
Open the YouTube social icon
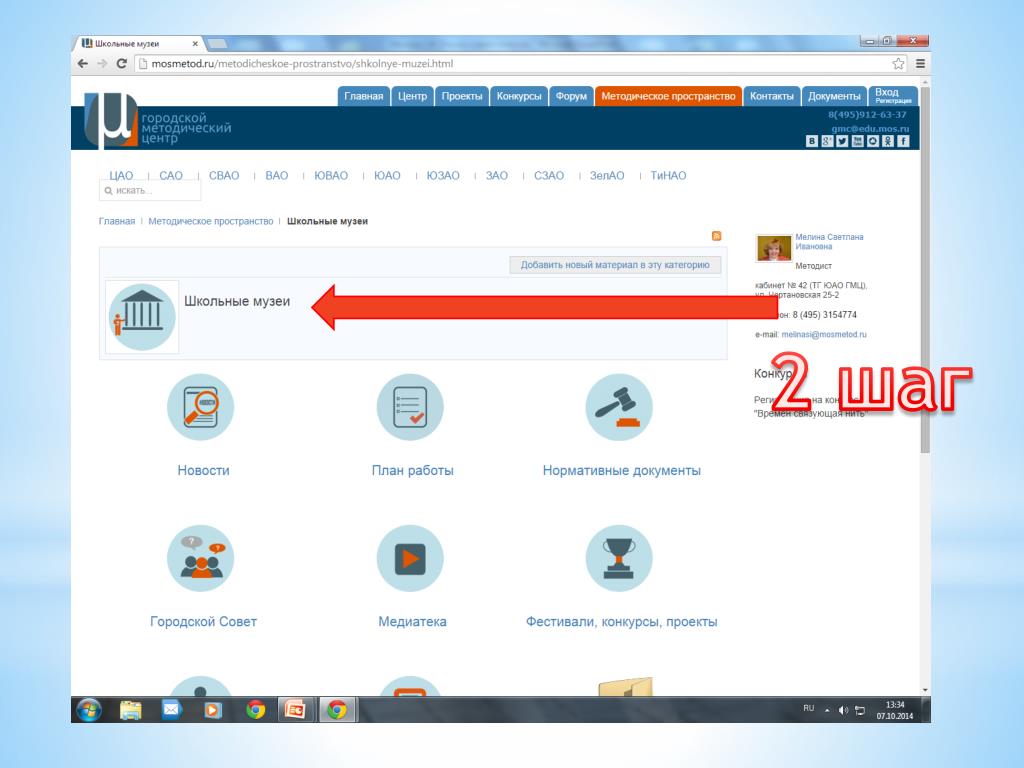tap(857, 141)
